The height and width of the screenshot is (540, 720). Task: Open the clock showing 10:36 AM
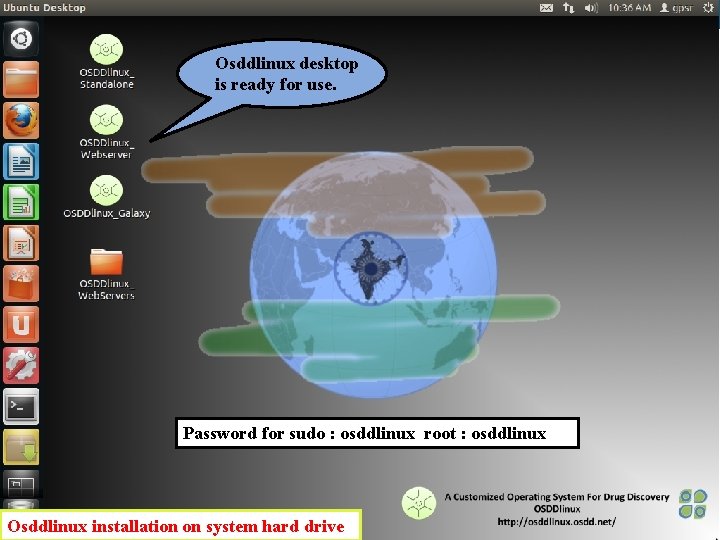[x=629, y=8]
